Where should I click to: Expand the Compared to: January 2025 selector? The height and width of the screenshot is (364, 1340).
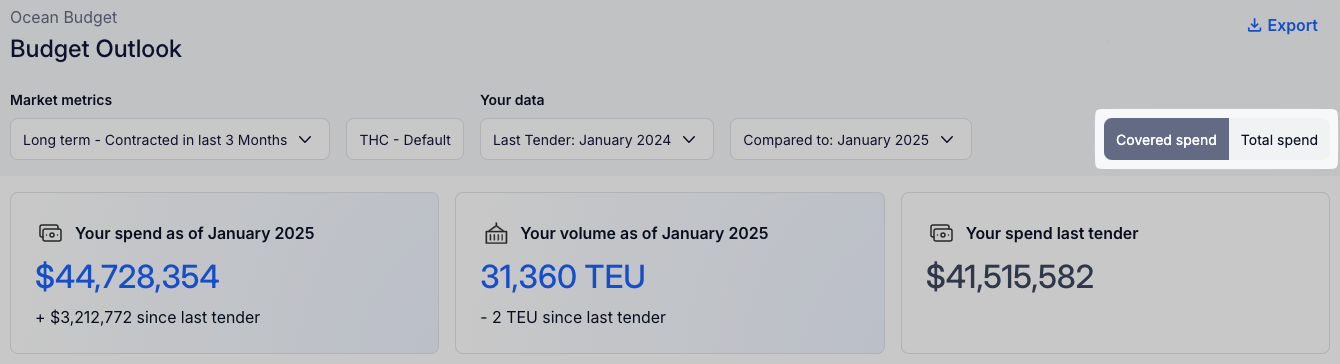(x=851, y=139)
